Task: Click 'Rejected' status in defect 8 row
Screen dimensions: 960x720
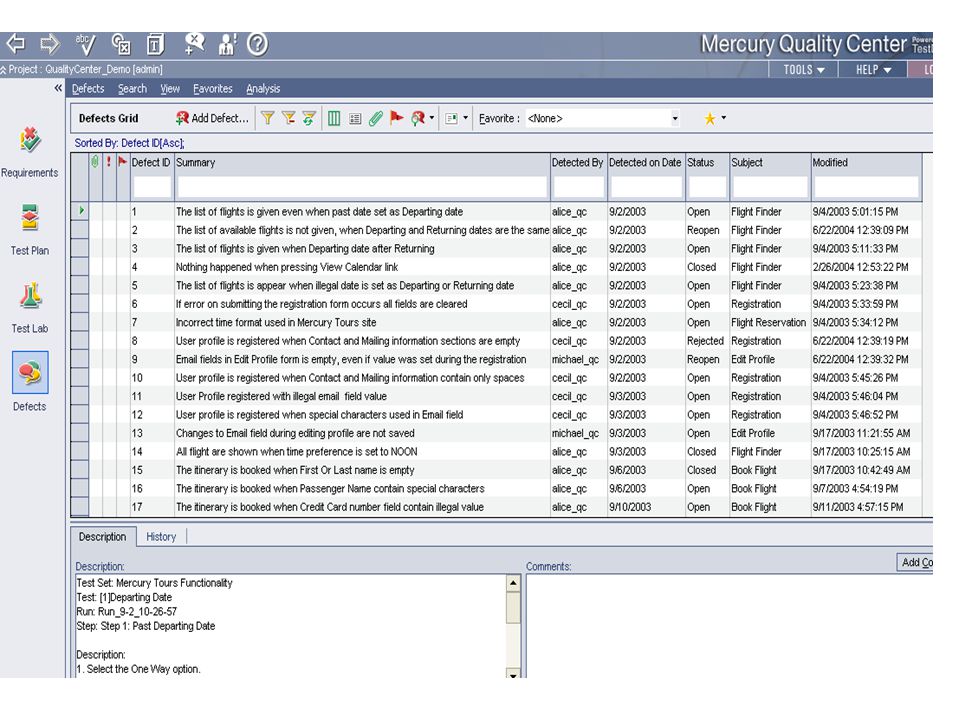Action: (x=705, y=341)
